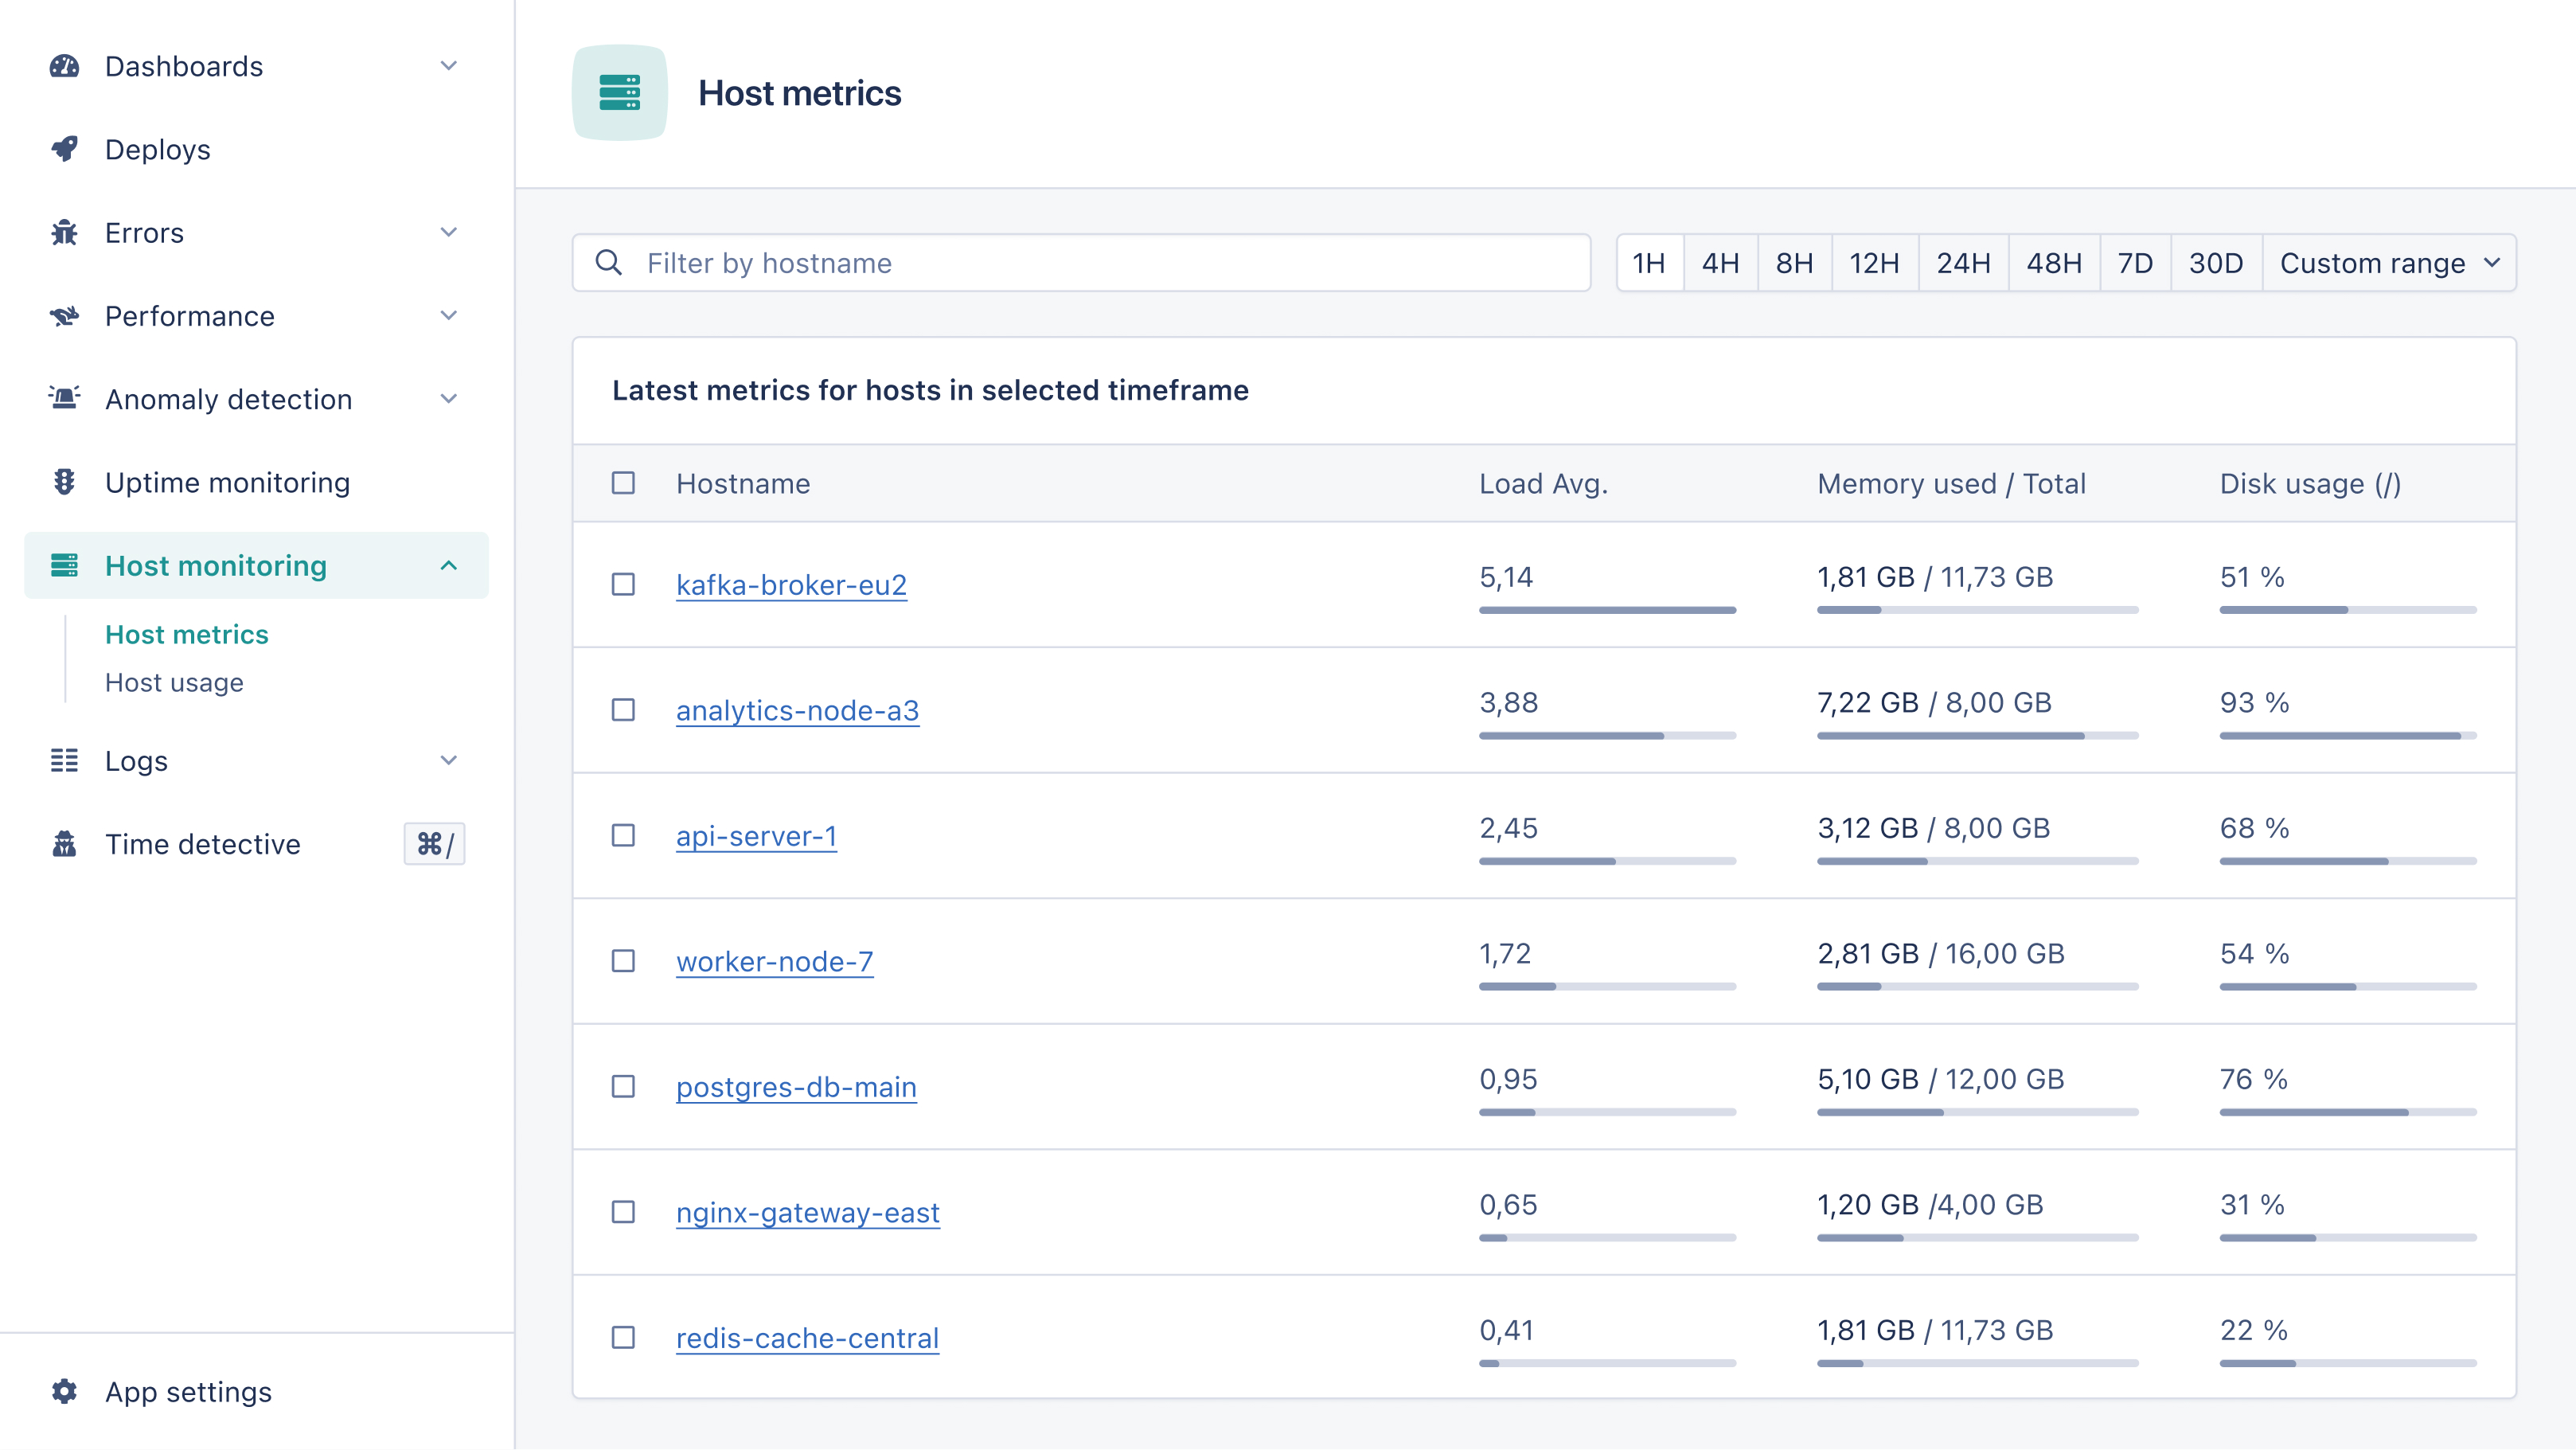Collapse the Host monitoring section
This screenshot has width=2576, height=1450.
pyautogui.click(x=448, y=566)
